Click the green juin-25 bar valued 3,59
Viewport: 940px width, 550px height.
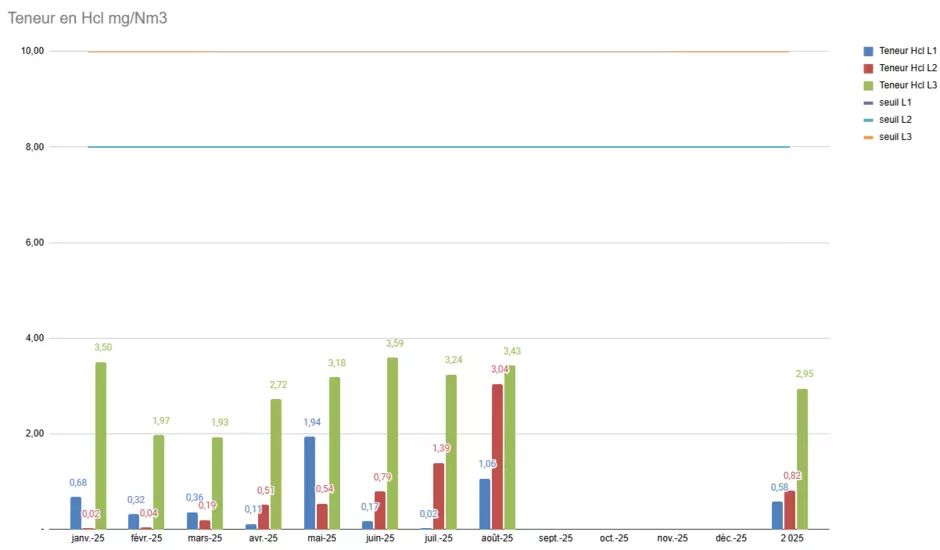click(x=392, y=443)
